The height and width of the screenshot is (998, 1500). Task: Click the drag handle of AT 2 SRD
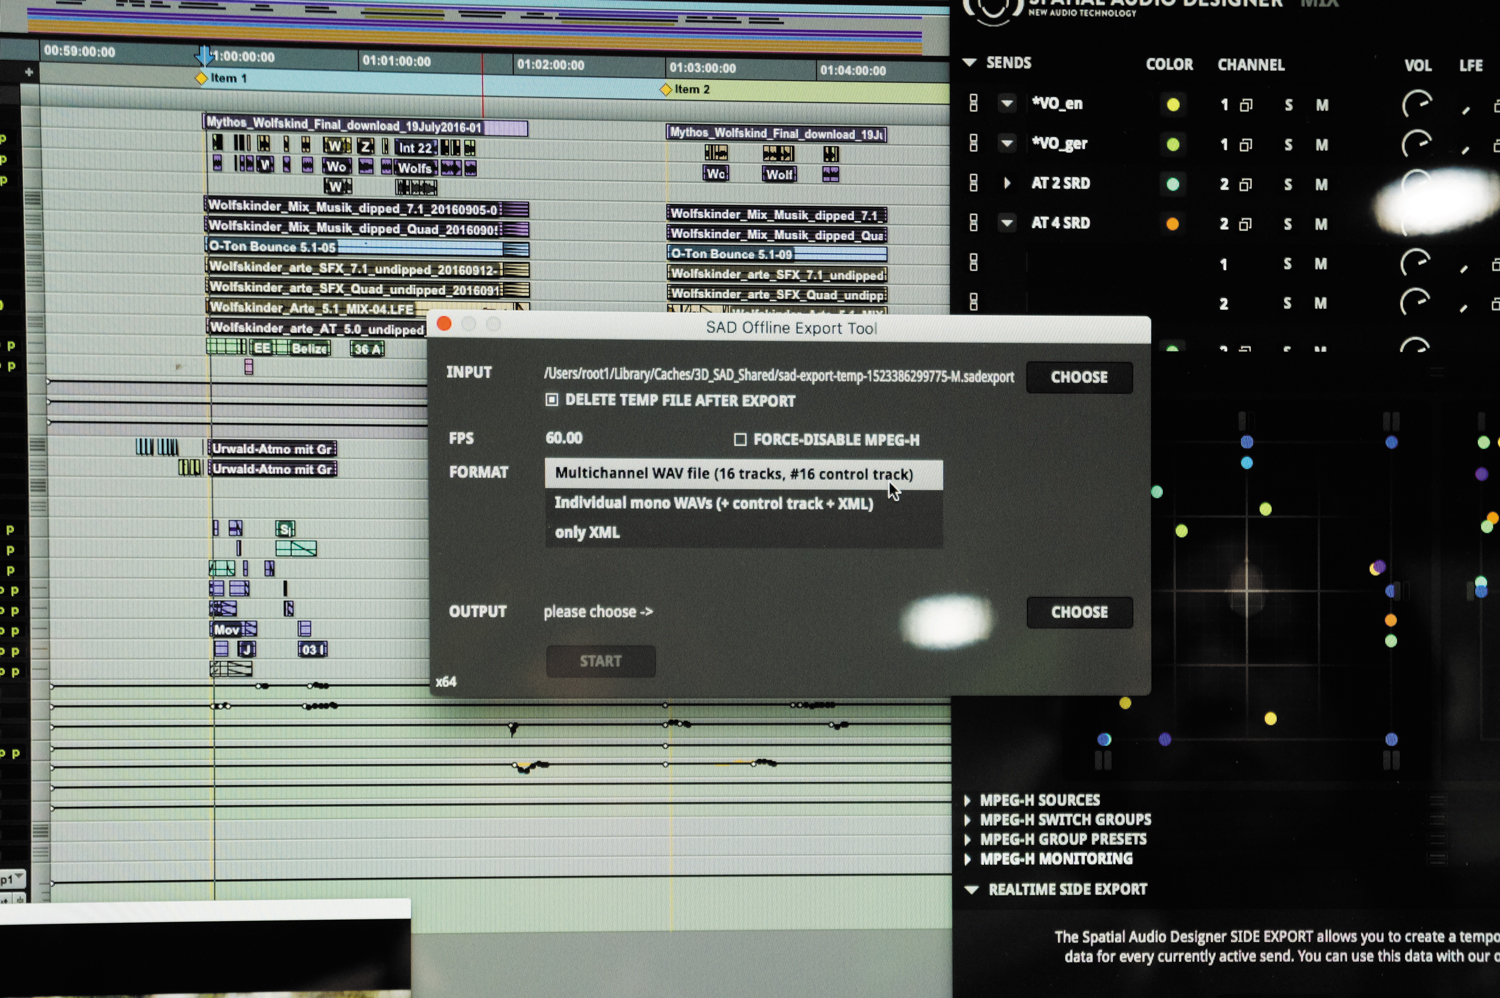[973, 183]
